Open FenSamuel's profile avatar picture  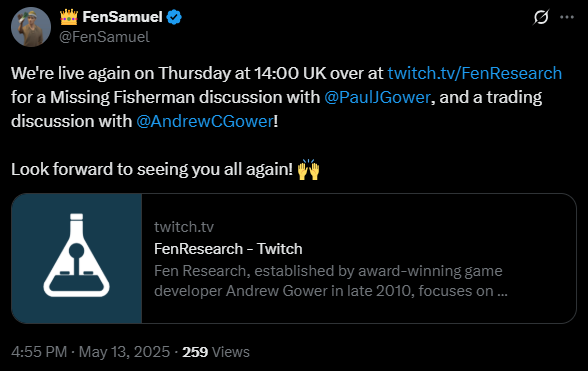pos(31,27)
